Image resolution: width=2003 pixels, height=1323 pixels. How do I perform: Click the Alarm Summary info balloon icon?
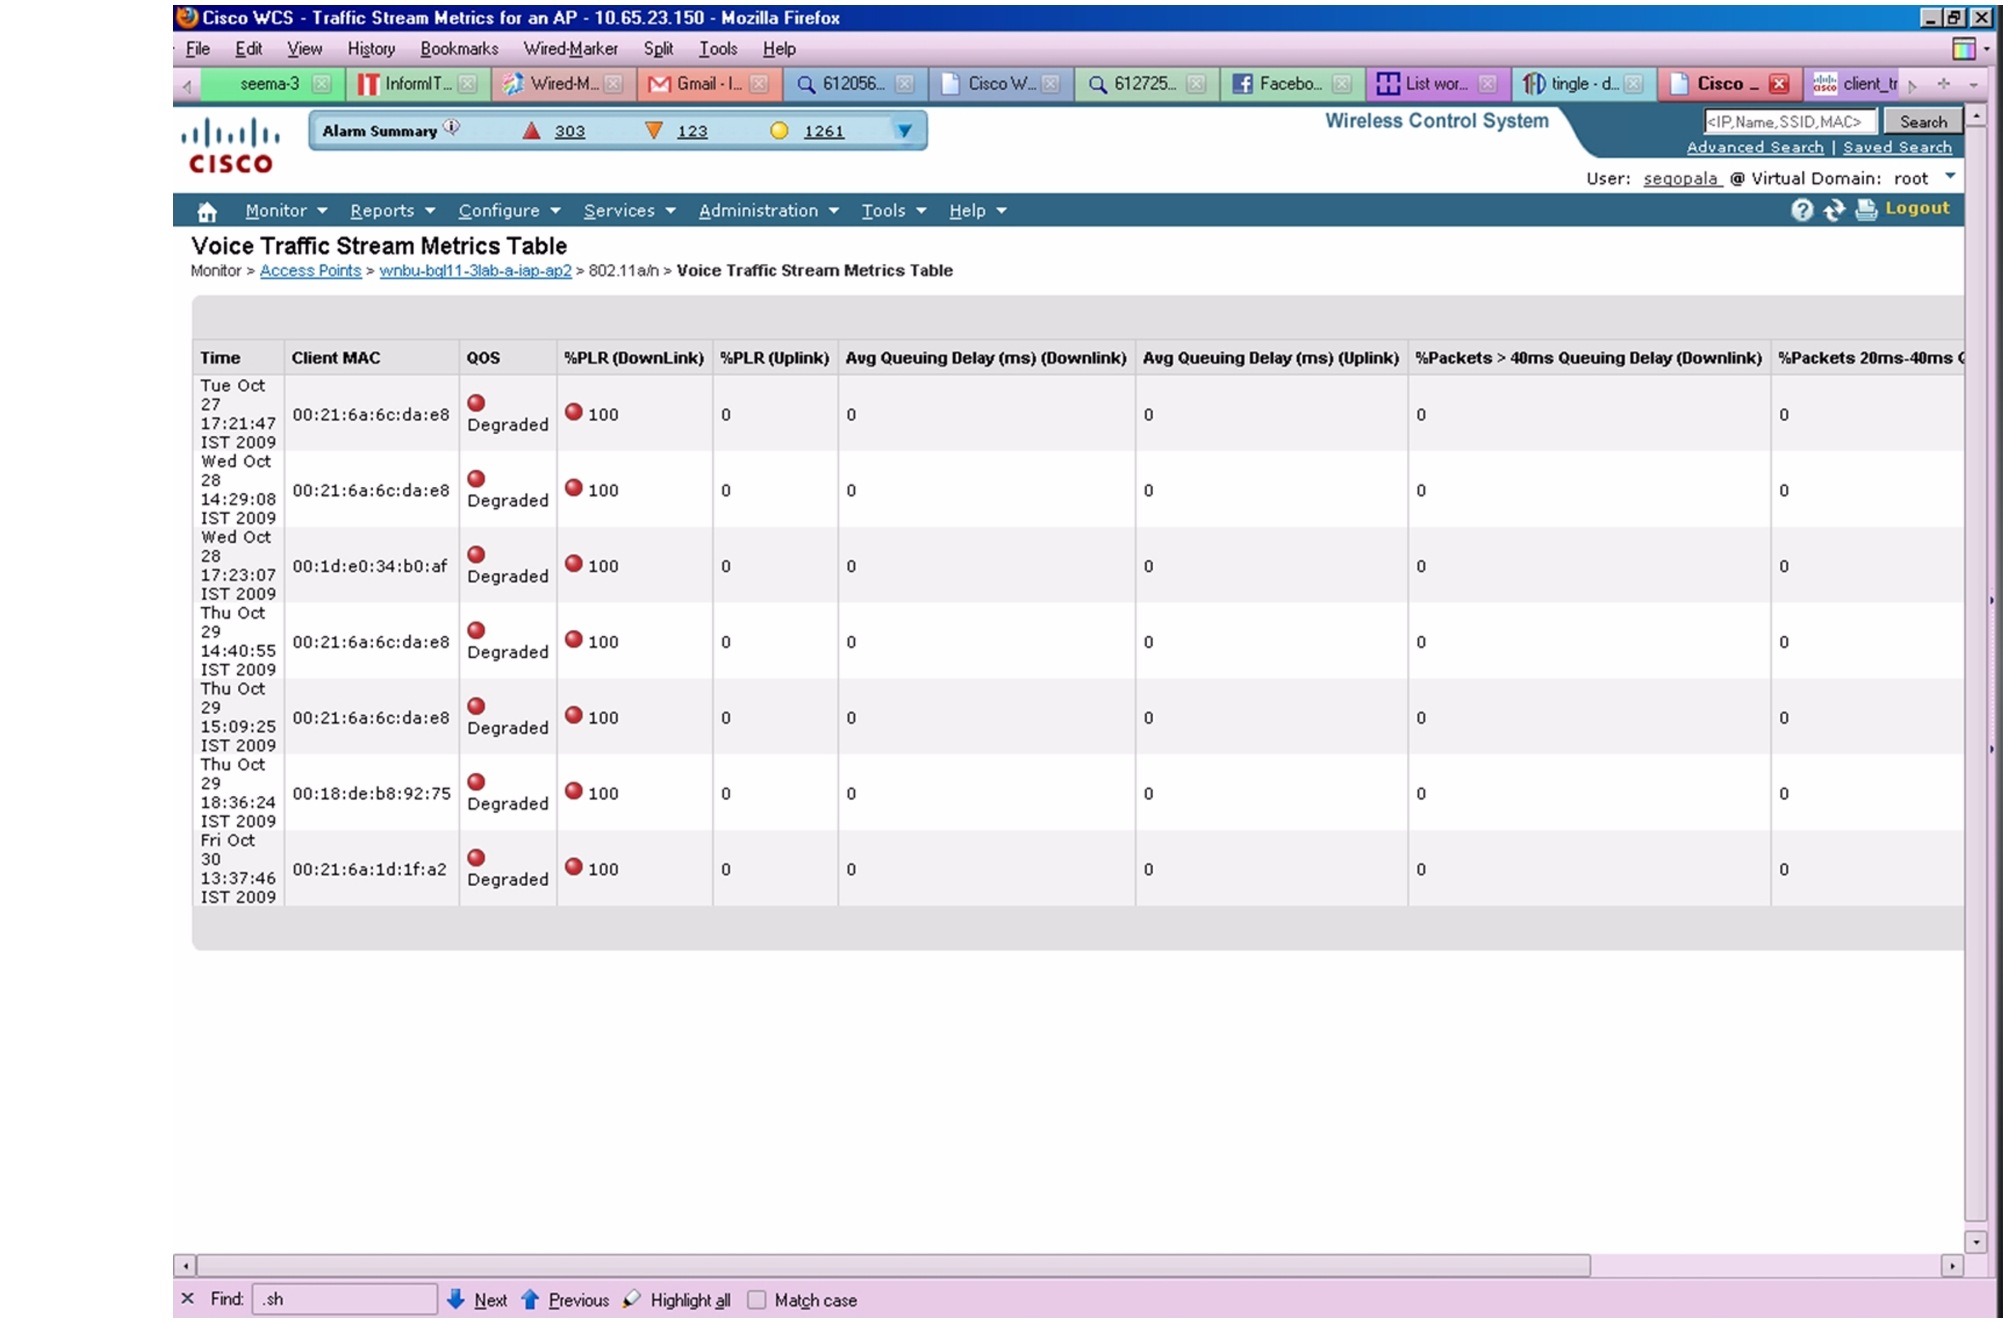(x=452, y=126)
